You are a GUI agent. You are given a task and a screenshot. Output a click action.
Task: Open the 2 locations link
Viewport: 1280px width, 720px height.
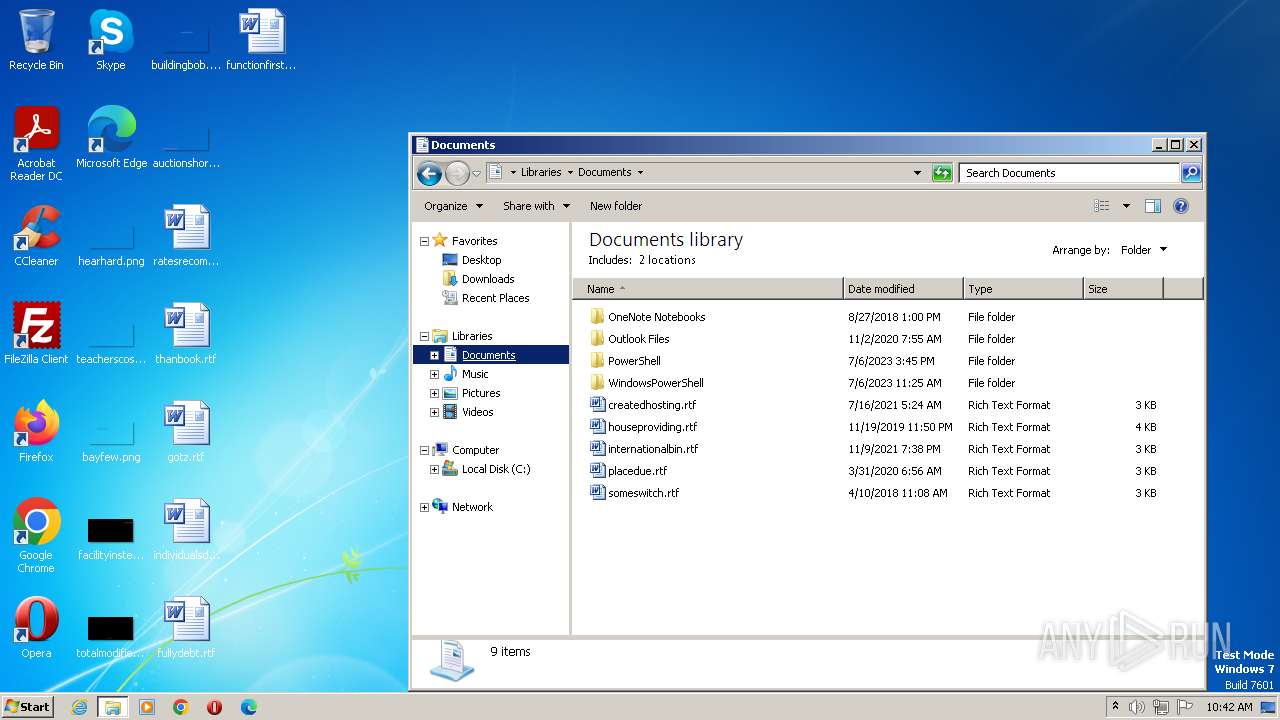(x=667, y=260)
